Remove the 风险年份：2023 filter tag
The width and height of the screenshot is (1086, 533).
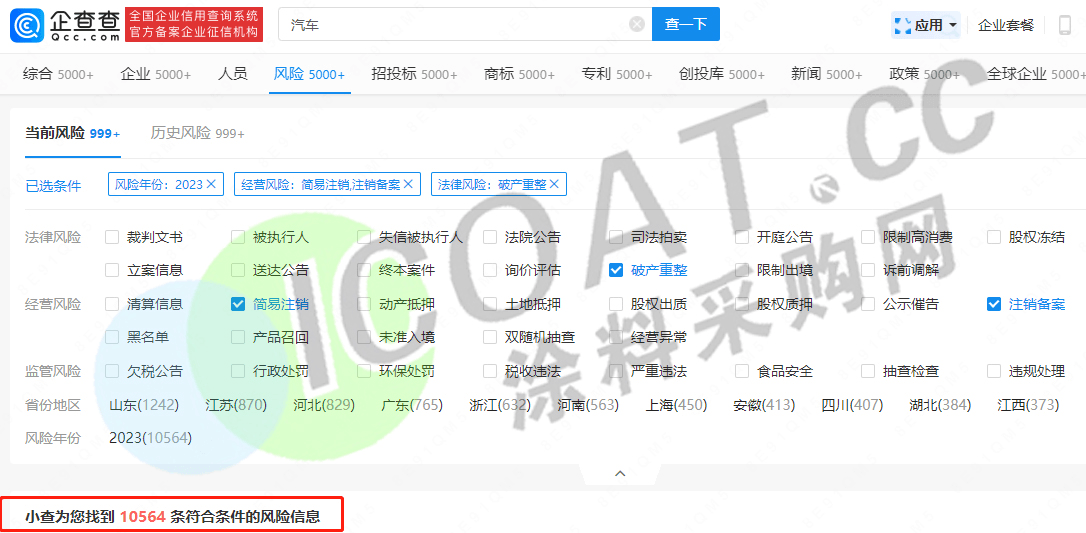[x=211, y=184]
